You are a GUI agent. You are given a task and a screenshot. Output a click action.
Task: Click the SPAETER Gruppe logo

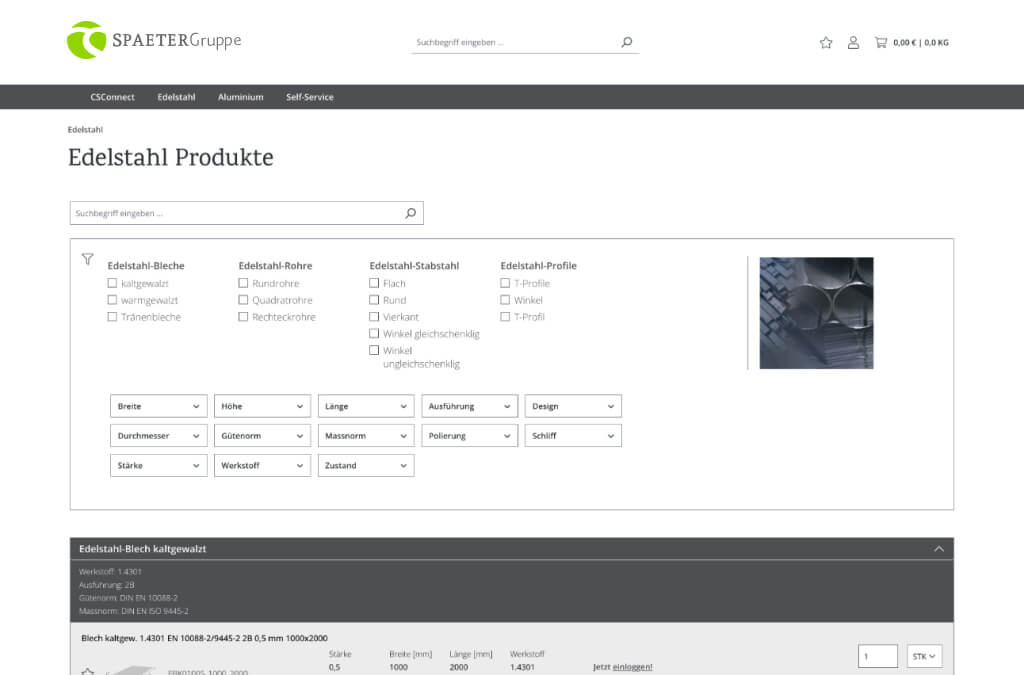(154, 40)
